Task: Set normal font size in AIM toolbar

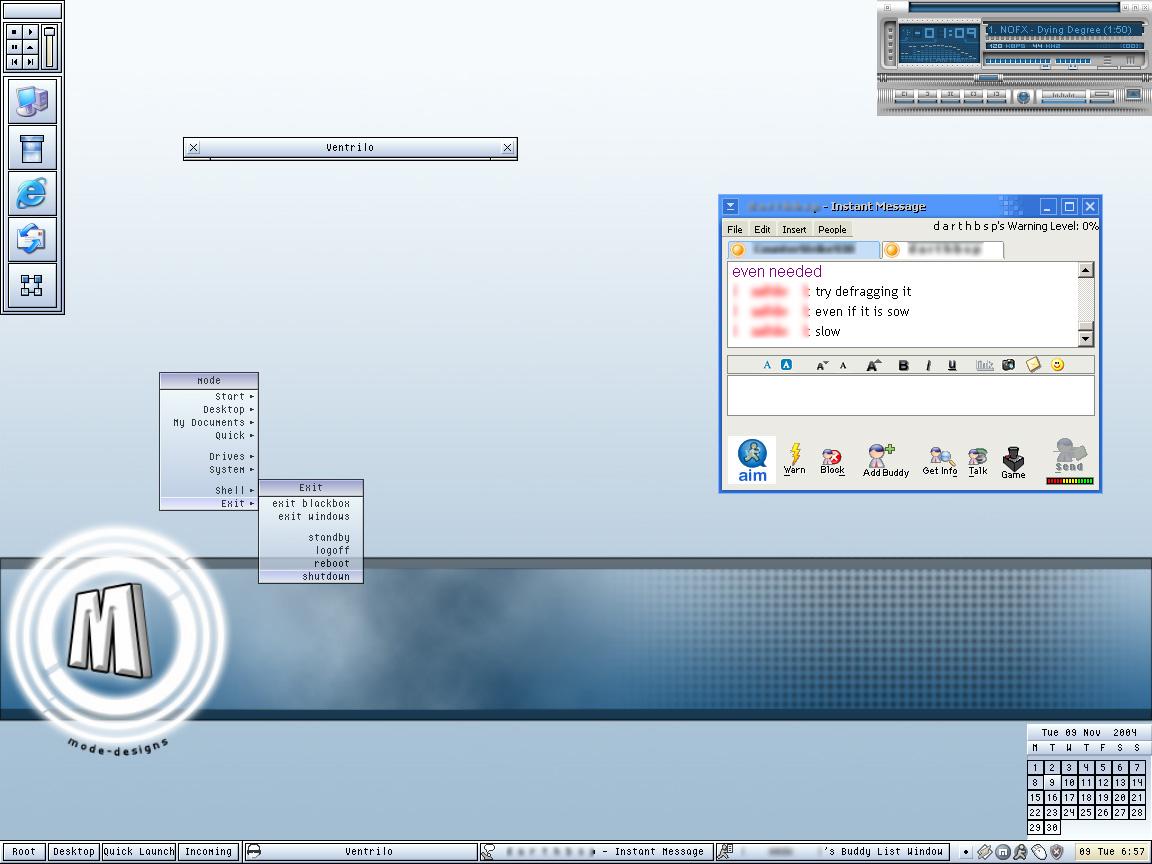Action: (x=843, y=365)
